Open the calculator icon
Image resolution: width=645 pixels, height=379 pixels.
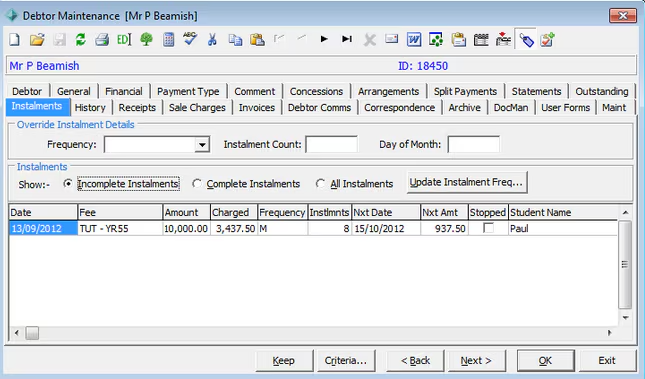tap(169, 40)
